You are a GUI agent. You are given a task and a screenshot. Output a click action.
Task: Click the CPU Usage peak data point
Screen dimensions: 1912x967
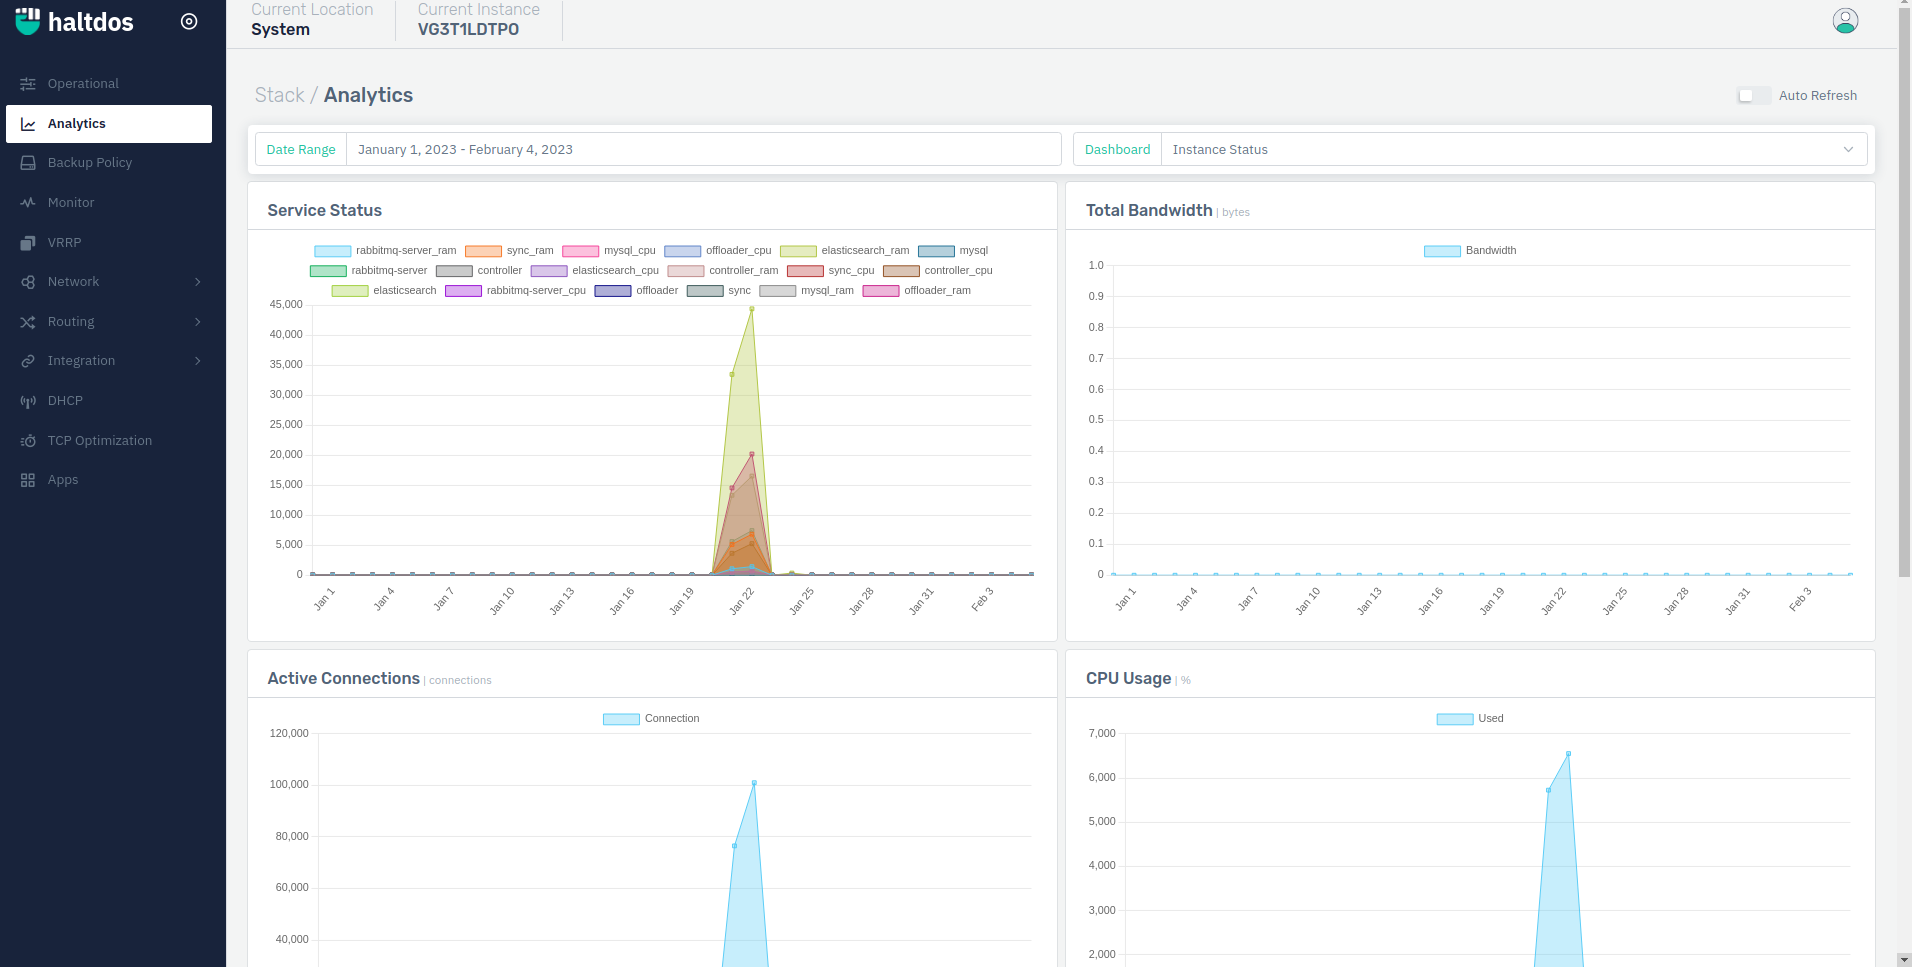coord(1568,754)
